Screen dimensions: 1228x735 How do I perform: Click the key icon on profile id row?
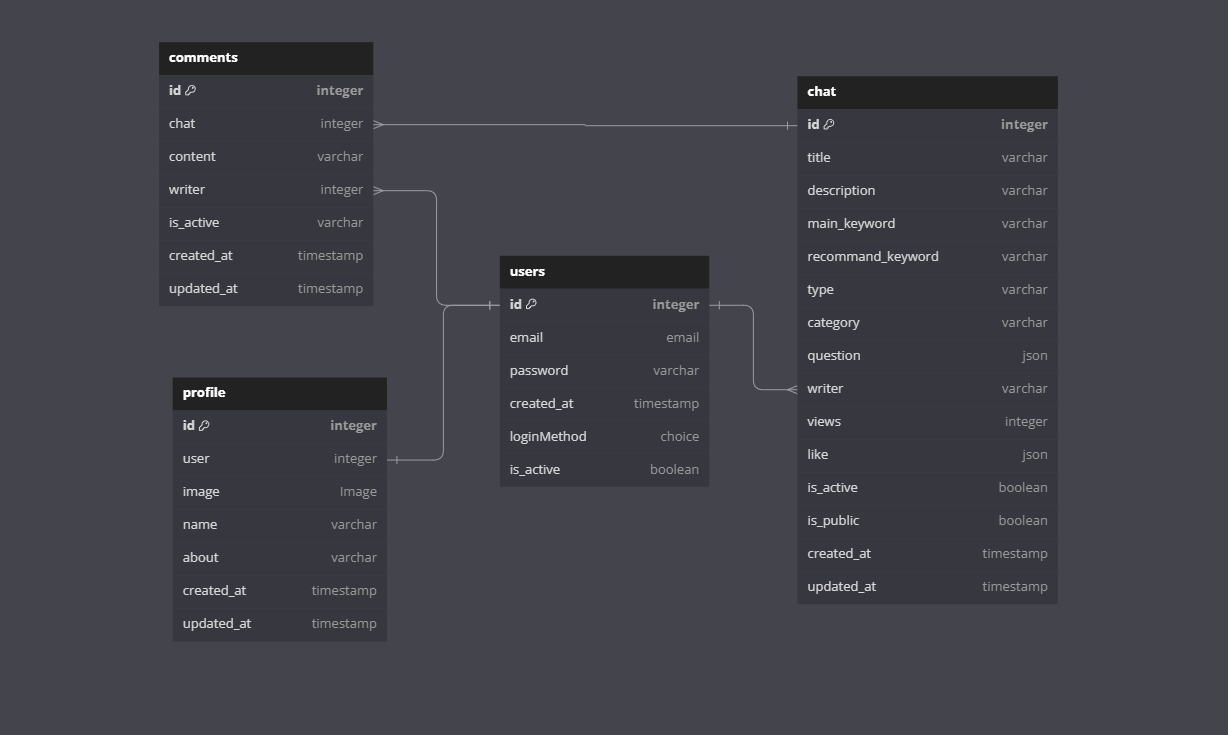pos(202,425)
